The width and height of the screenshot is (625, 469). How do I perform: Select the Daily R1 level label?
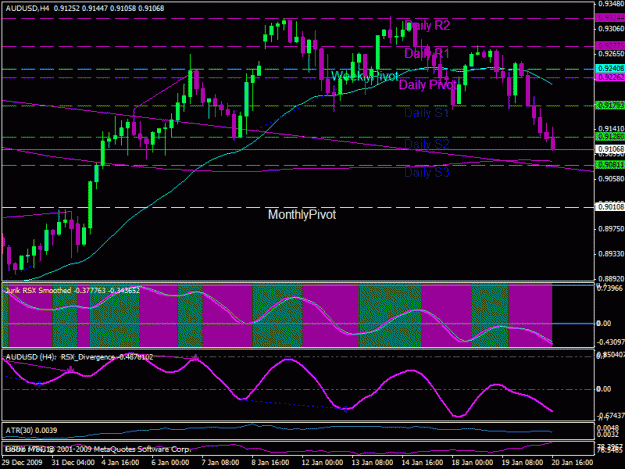point(427,53)
